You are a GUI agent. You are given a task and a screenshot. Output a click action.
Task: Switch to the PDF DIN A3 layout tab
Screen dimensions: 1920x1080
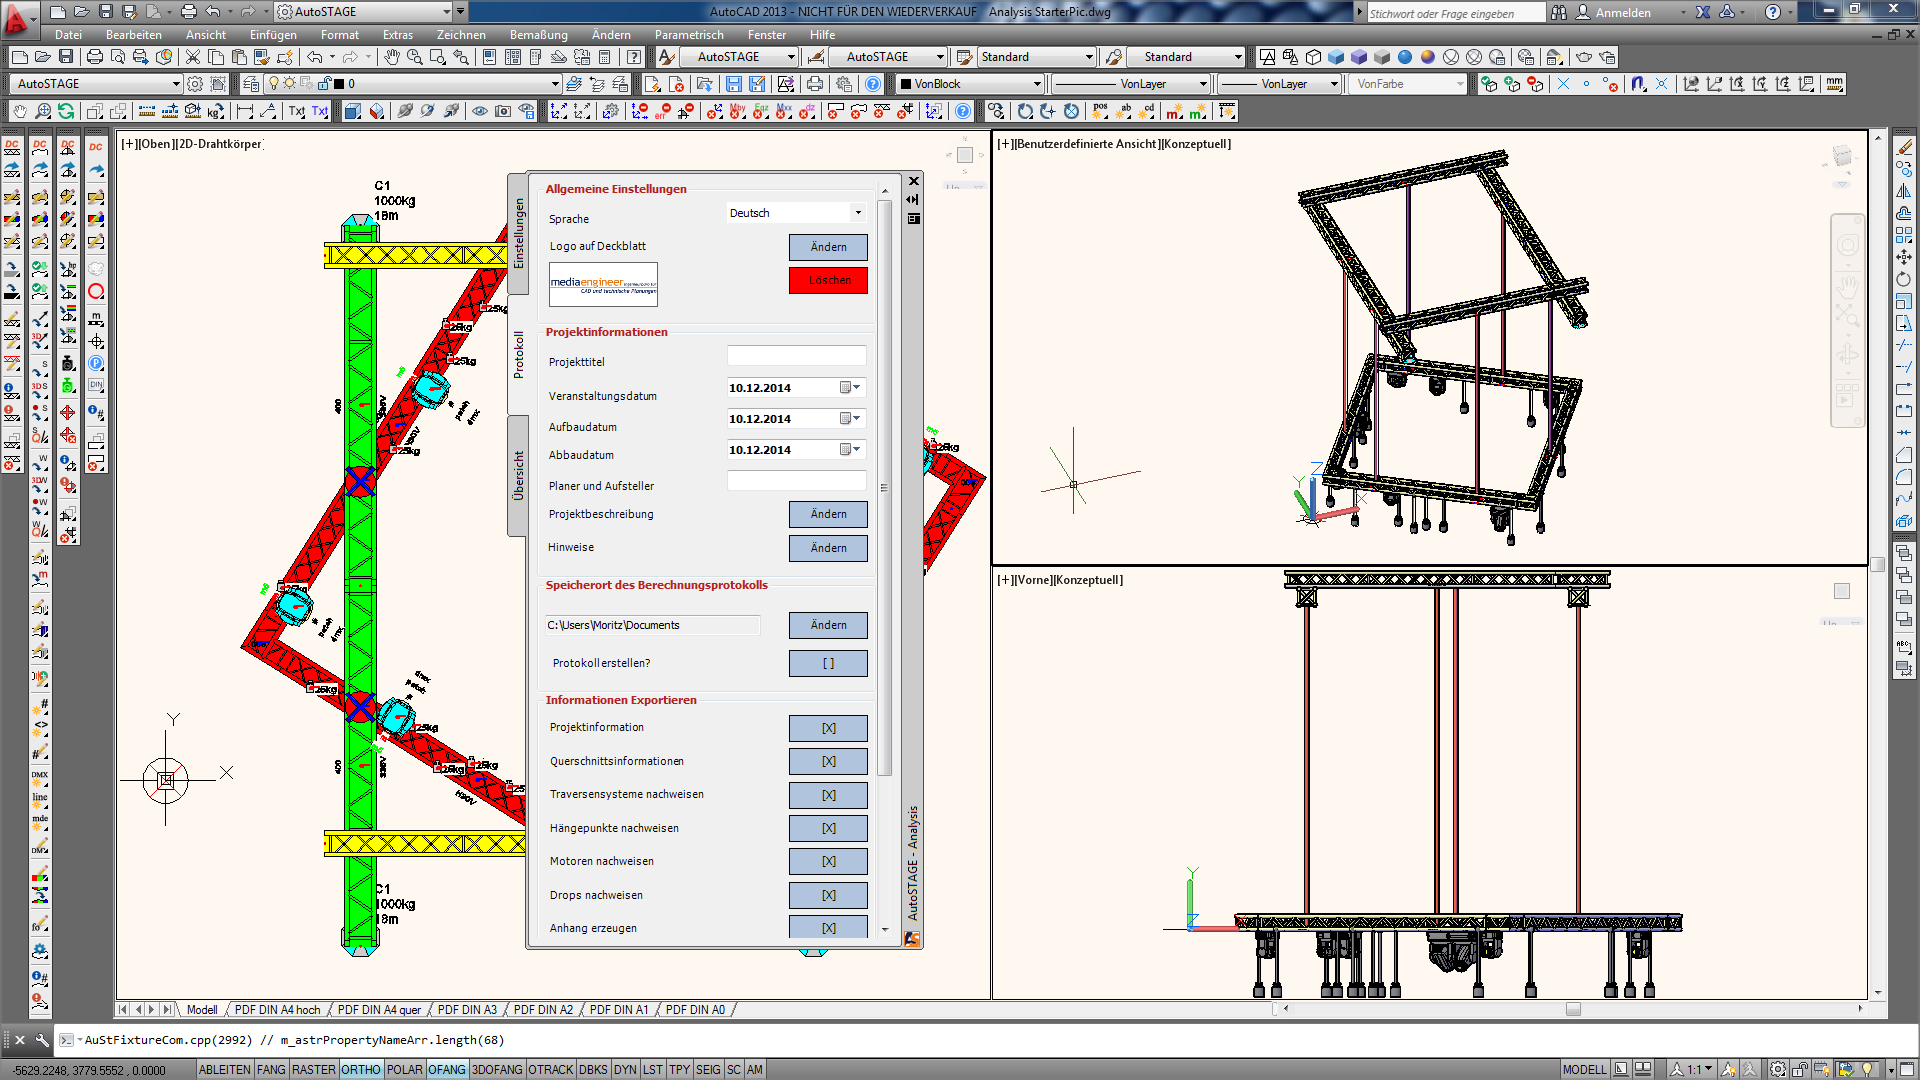467,1010
